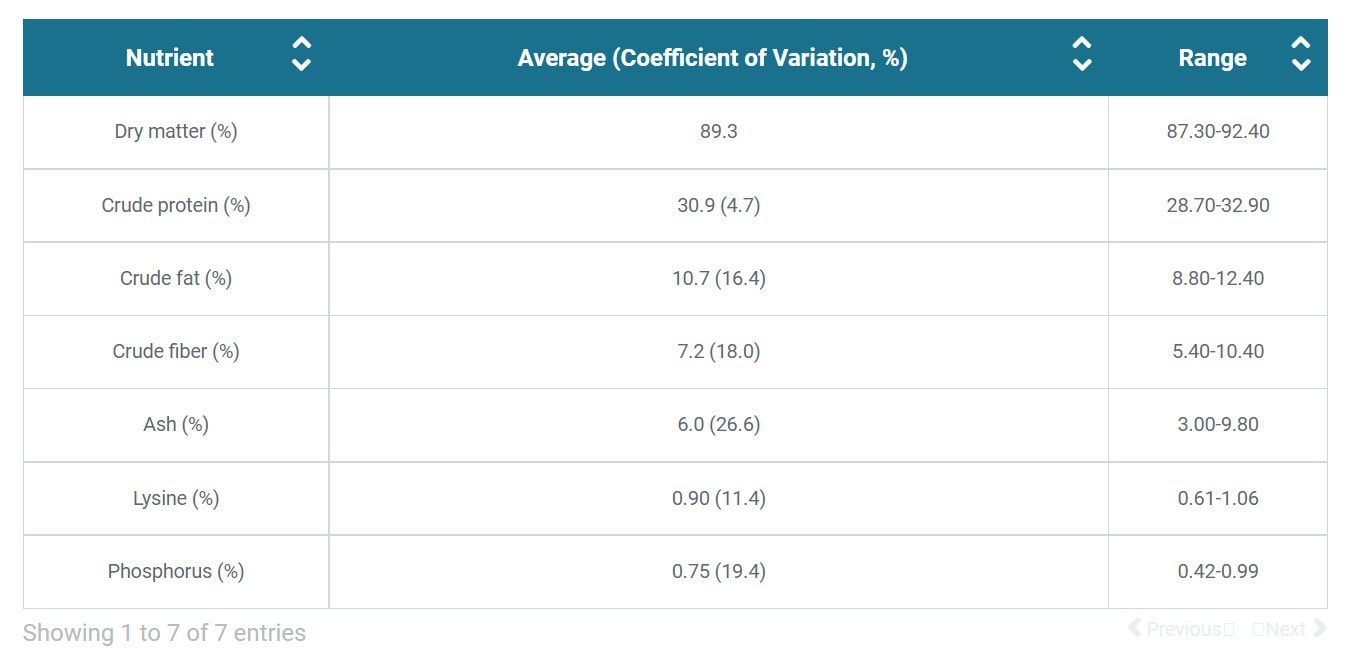The image size is (1347, 648).
Task: Click the Average column sort arrows icon
Action: point(1081,54)
